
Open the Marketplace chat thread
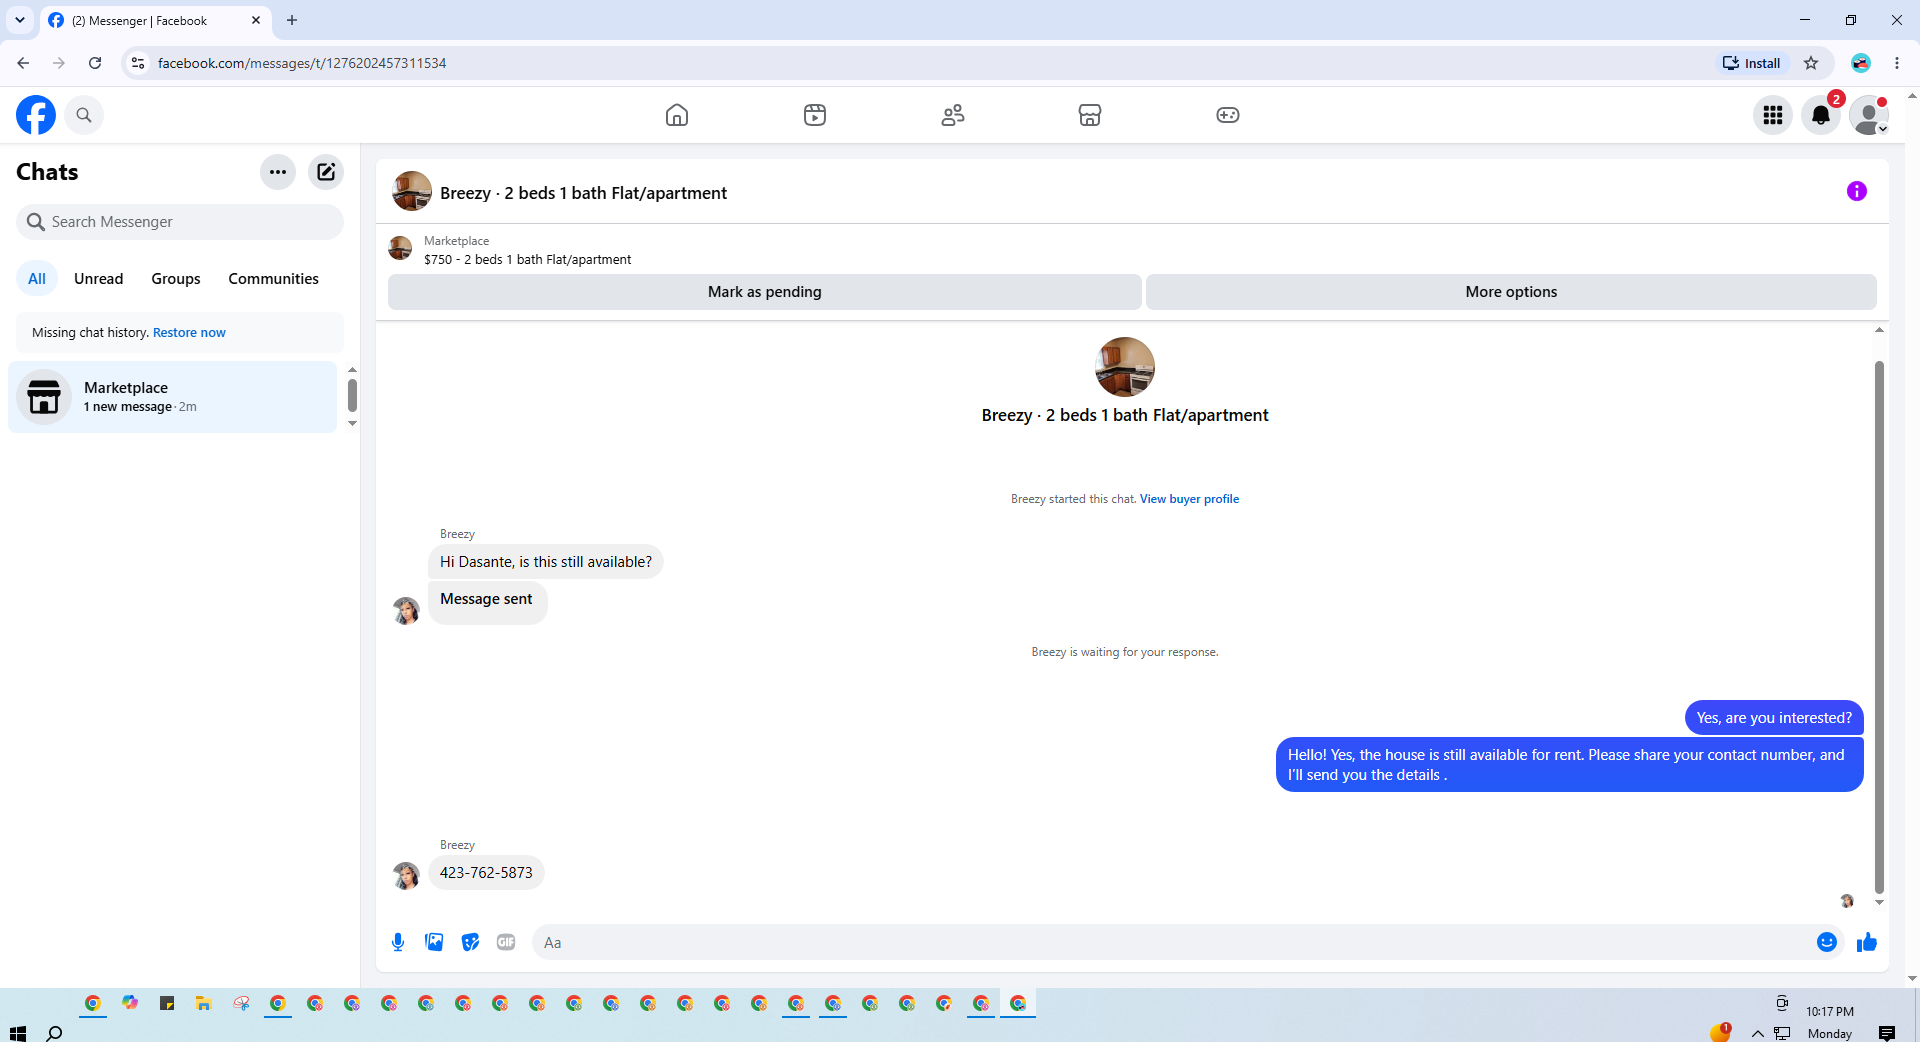173,397
